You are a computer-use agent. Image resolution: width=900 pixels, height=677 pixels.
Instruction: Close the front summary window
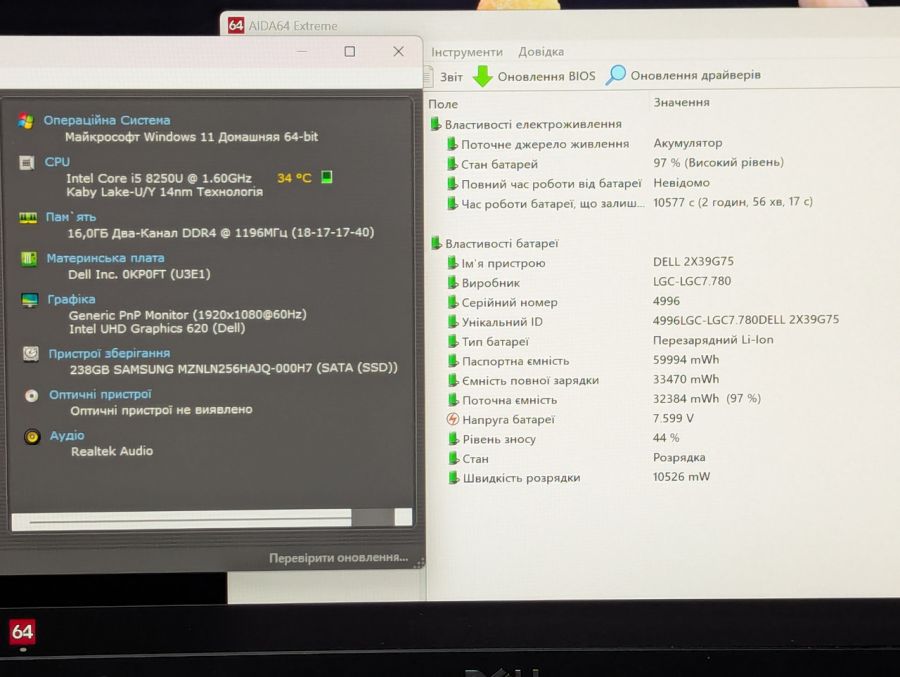[x=398, y=51]
